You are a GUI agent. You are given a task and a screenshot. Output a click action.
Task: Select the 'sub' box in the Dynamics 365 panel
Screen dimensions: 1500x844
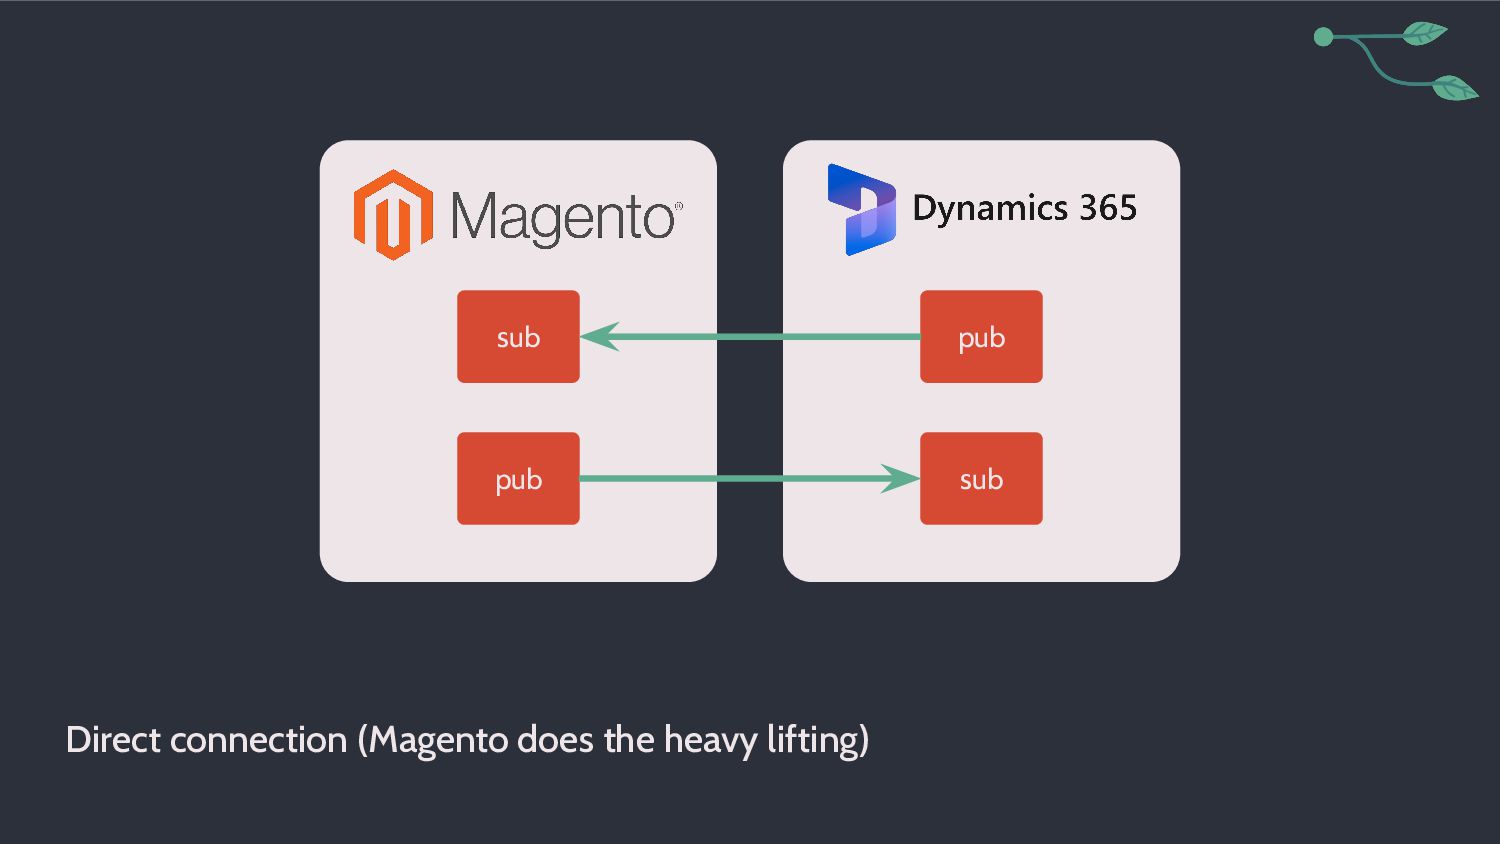click(x=981, y=479)
